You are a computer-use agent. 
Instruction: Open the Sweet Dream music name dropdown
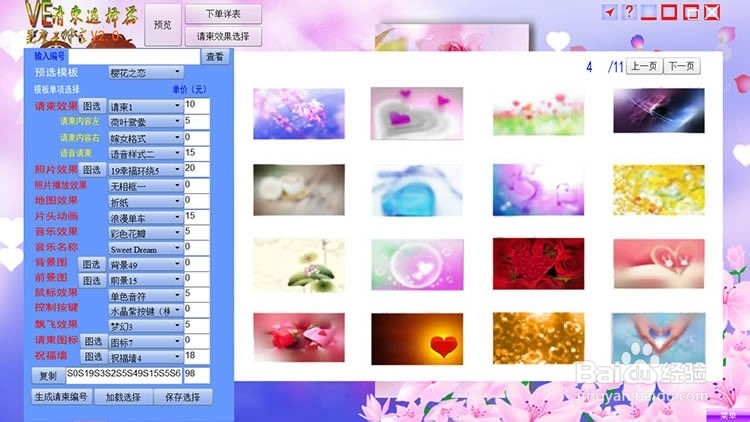[x=145, y=249]
